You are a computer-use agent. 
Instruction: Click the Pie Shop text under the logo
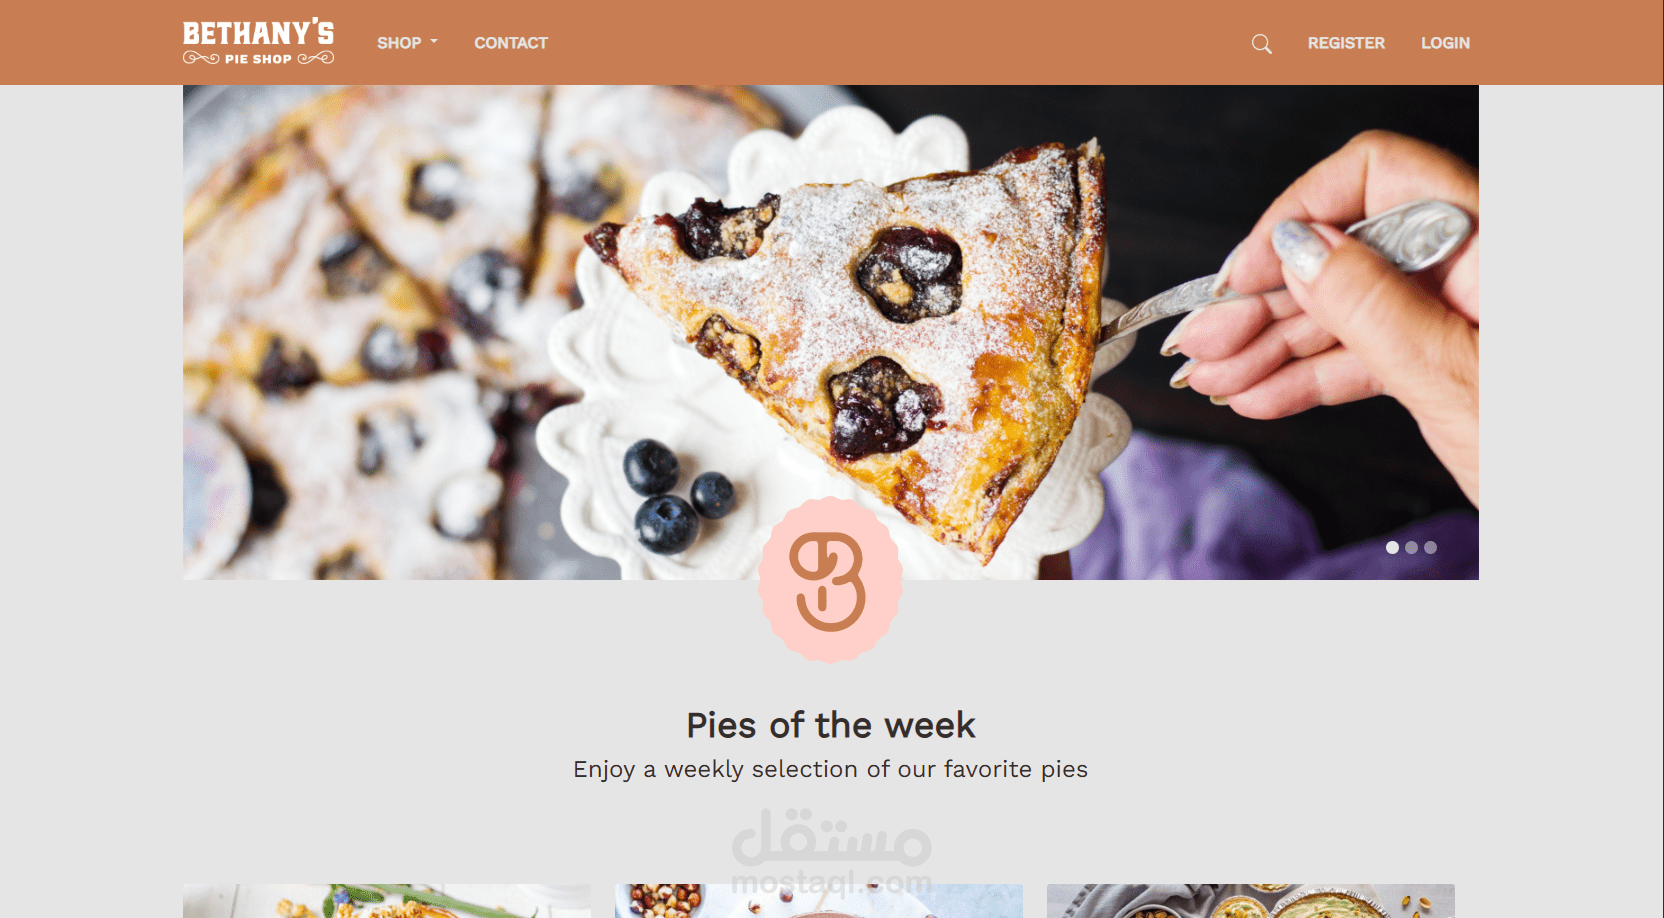click(258, 59)
